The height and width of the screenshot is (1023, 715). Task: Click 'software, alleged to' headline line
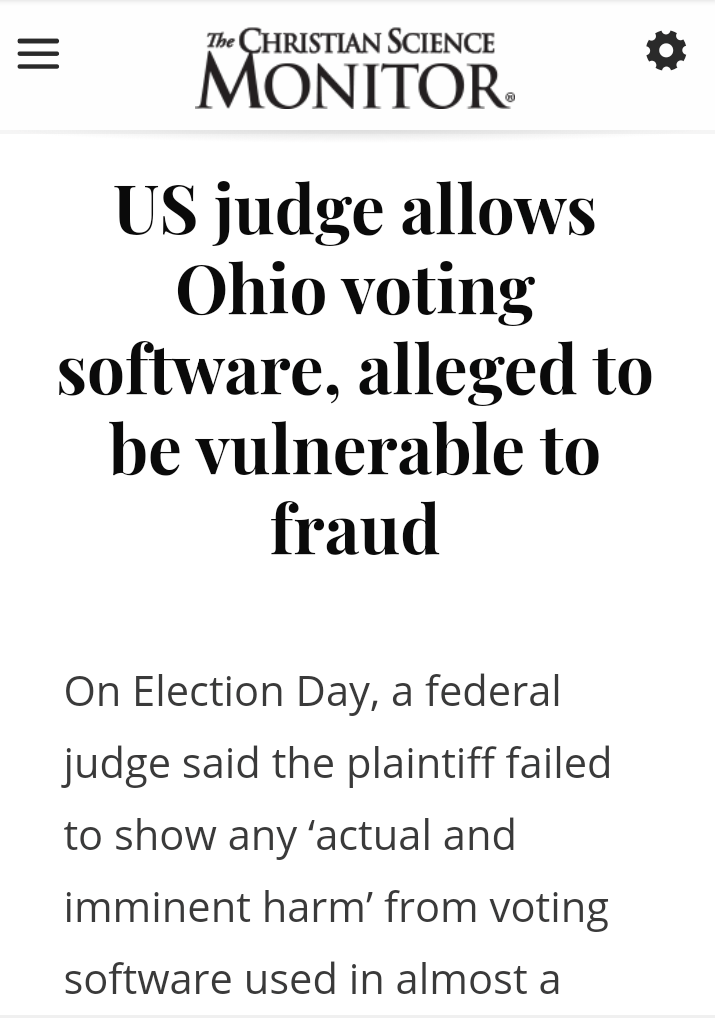tap(355, 369)
